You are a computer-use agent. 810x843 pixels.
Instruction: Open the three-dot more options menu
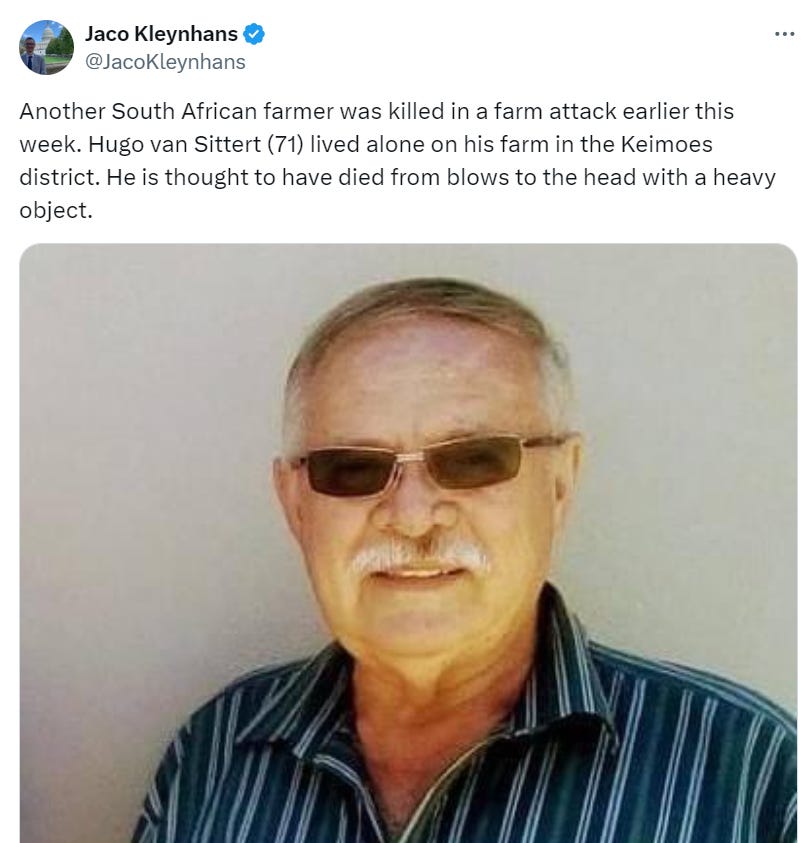(784, 34)
